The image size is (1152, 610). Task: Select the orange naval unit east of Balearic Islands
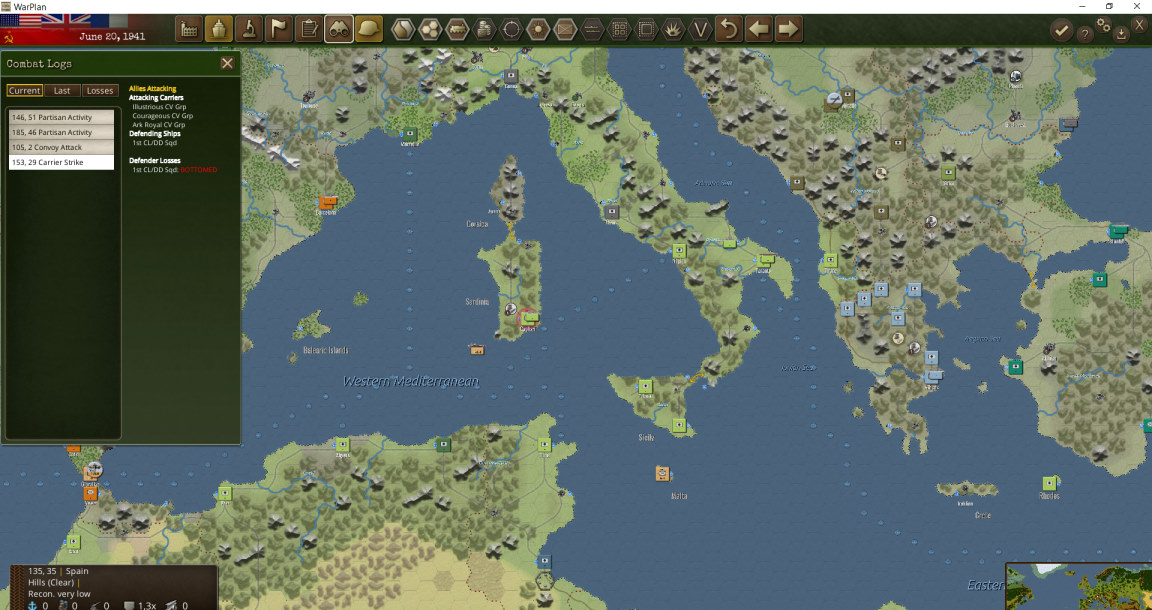pos(478,350)
